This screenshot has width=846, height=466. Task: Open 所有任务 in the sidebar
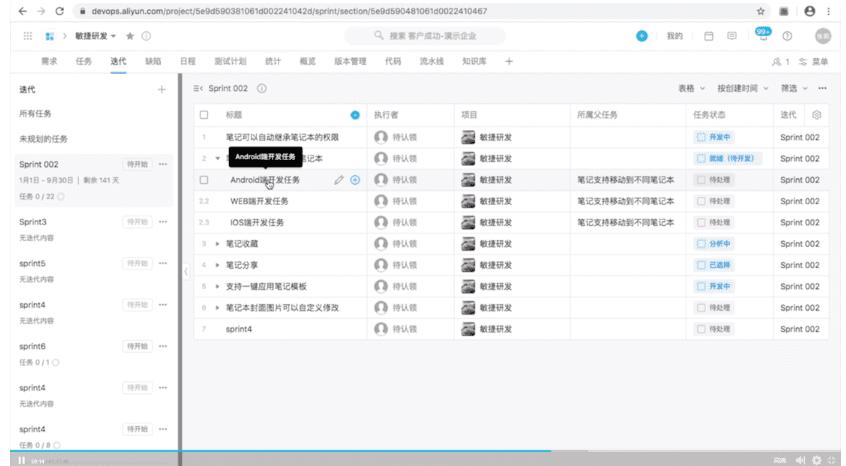[x=35, y=114]
